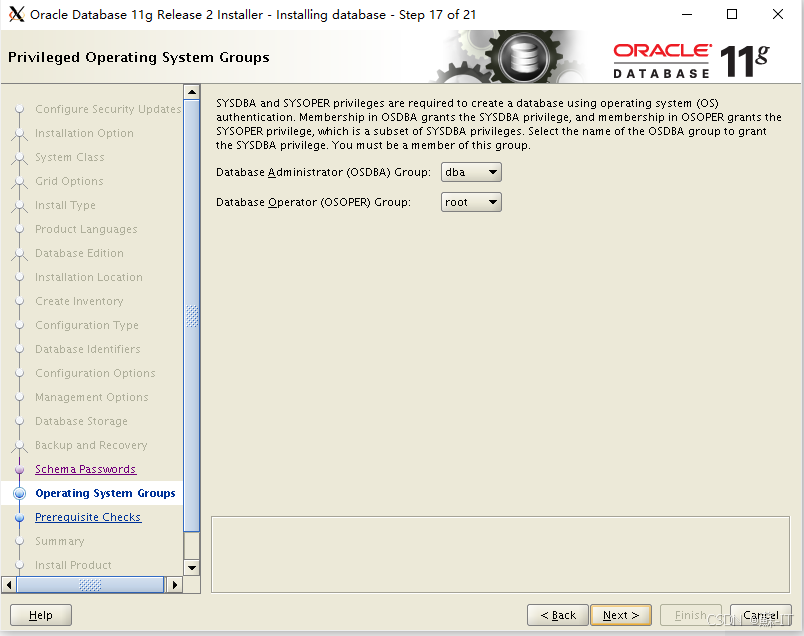Open the Database Administrator OSDBA group dropdown
804x636 pixels.
(x=493, y=171)
